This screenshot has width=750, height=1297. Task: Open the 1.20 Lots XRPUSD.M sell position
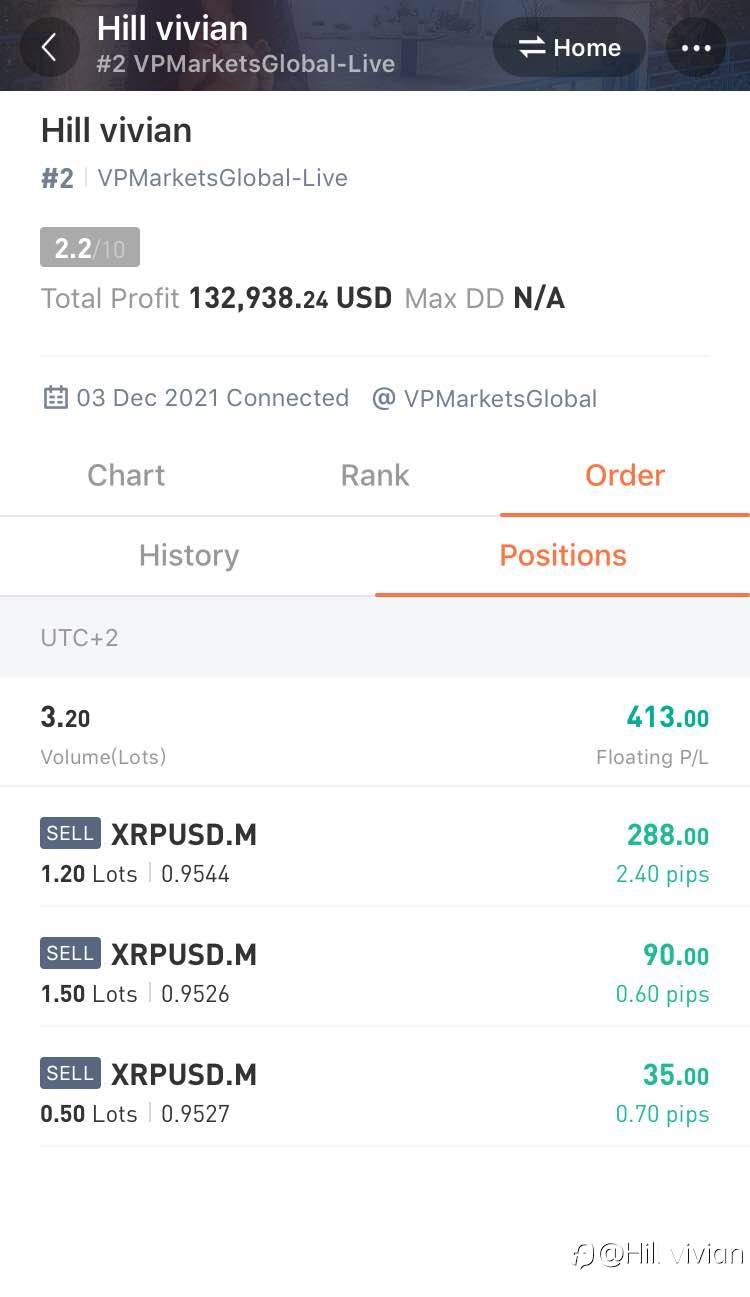(375, 851)
